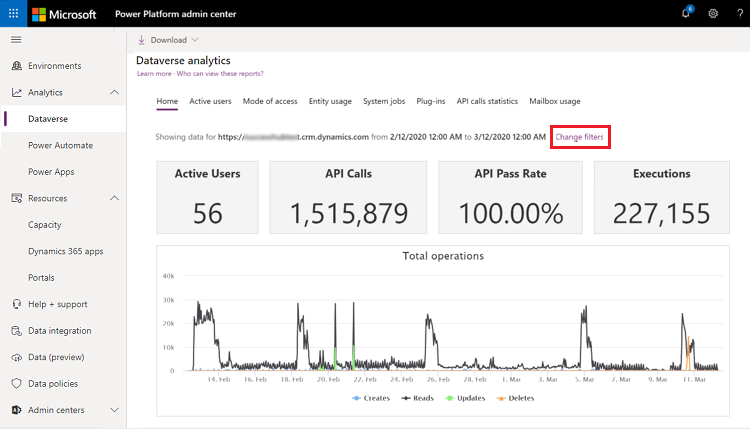Toggle Deletes series in chart legend
The width and height of the screenshot is (750, 434).
click(x=516, y=398)
